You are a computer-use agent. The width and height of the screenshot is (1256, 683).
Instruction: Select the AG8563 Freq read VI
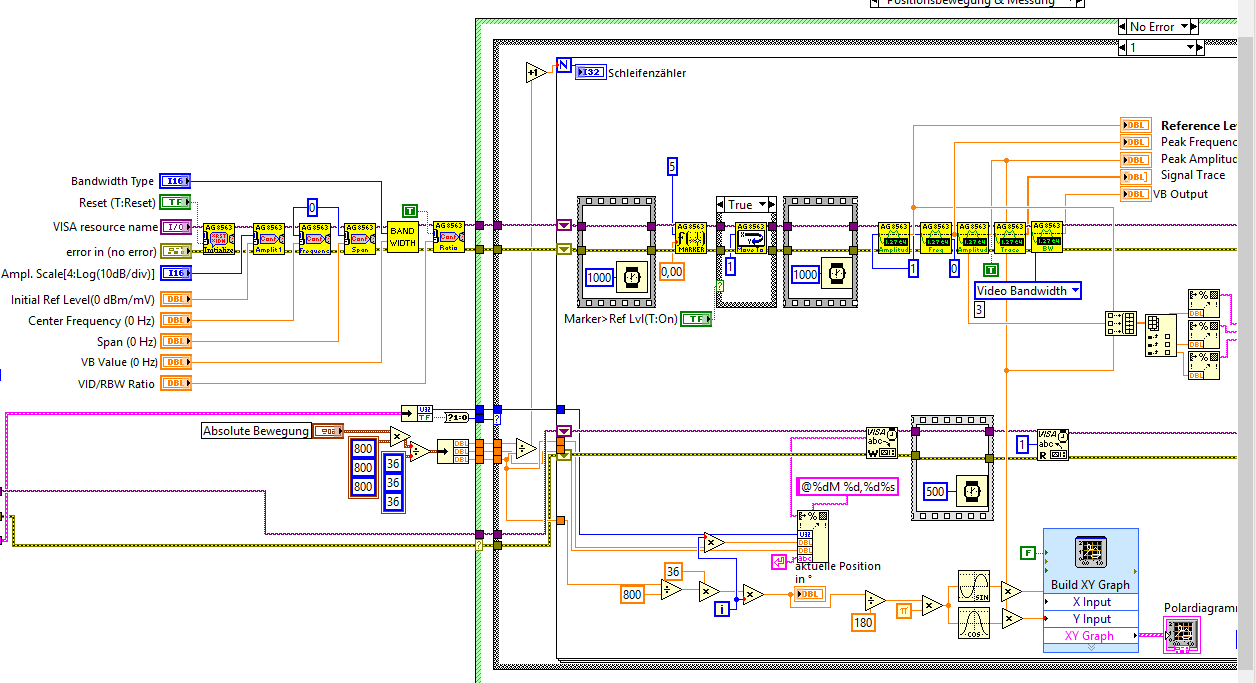click(935, 238)
